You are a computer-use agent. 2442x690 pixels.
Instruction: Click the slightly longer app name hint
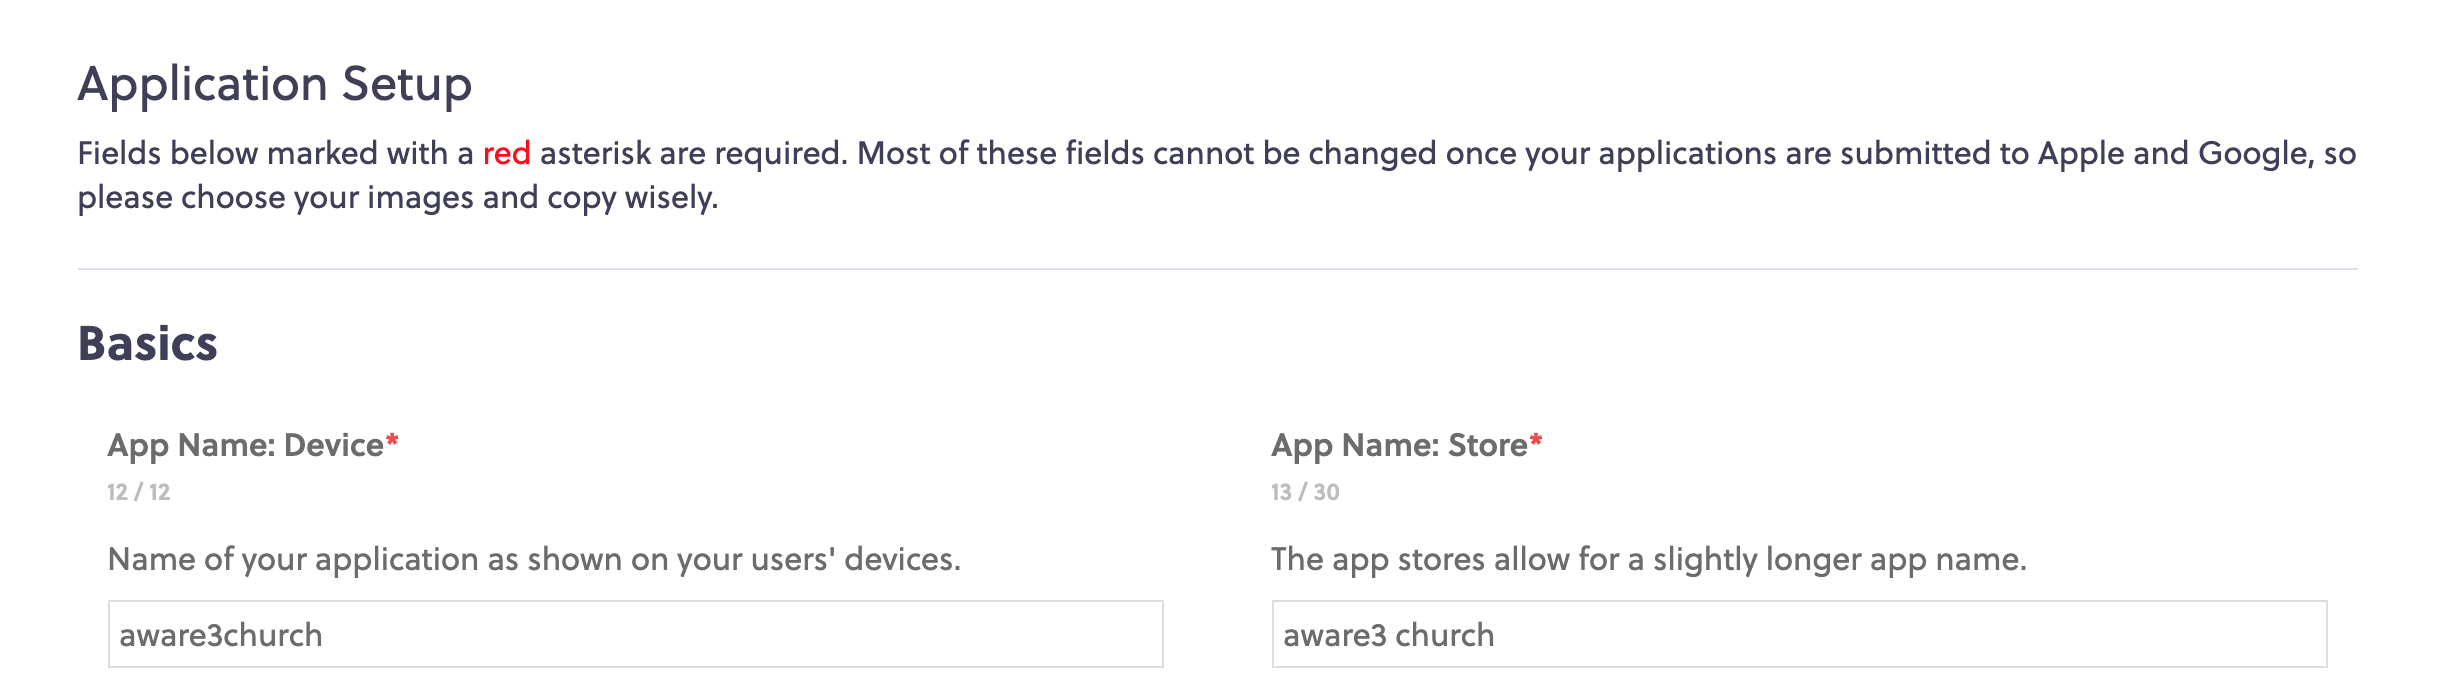click(x=1649, y=559)
